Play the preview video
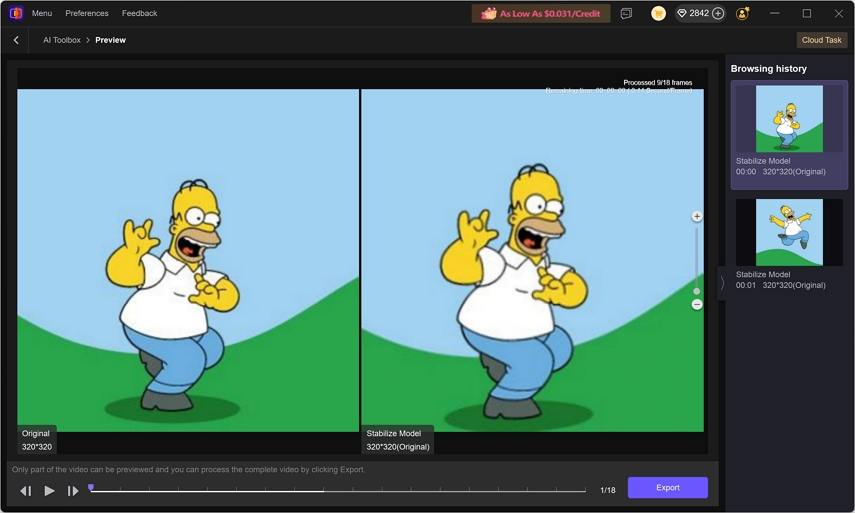The image size is (855, 513). 49,491
